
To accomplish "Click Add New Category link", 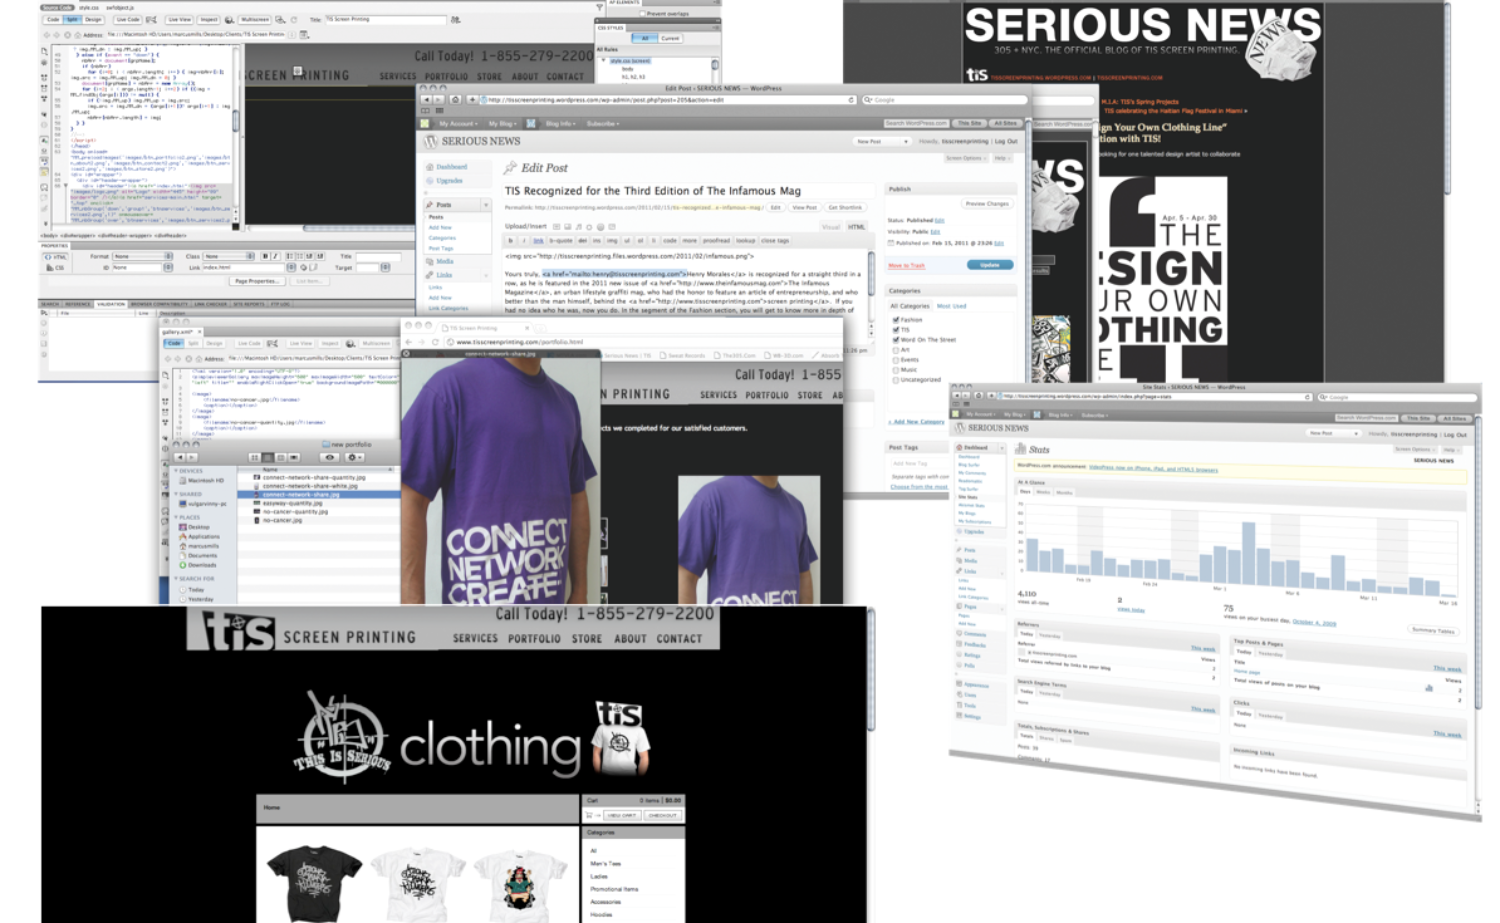I will [917, 422].
